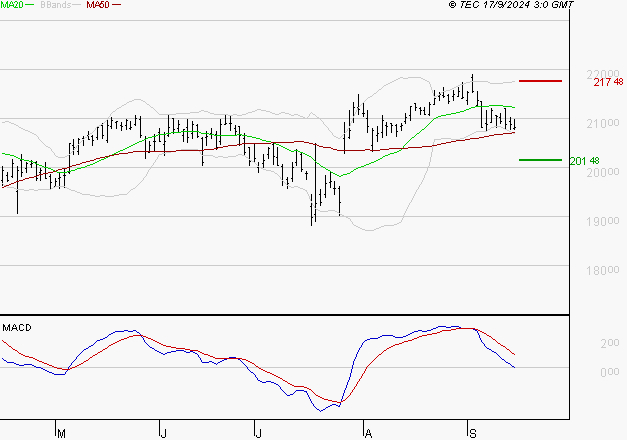Click the 200.00 price axis label

(603, 172)
